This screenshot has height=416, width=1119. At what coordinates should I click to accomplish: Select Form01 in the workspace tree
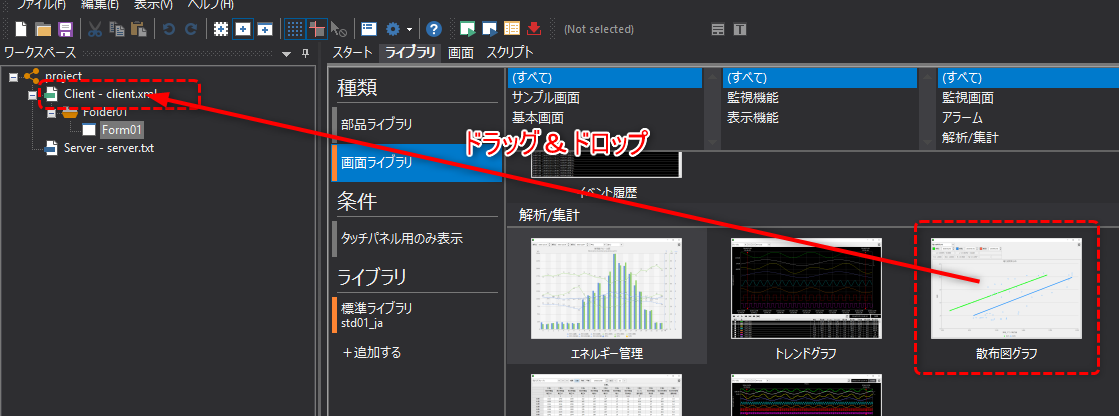click(x=122, y=130)
